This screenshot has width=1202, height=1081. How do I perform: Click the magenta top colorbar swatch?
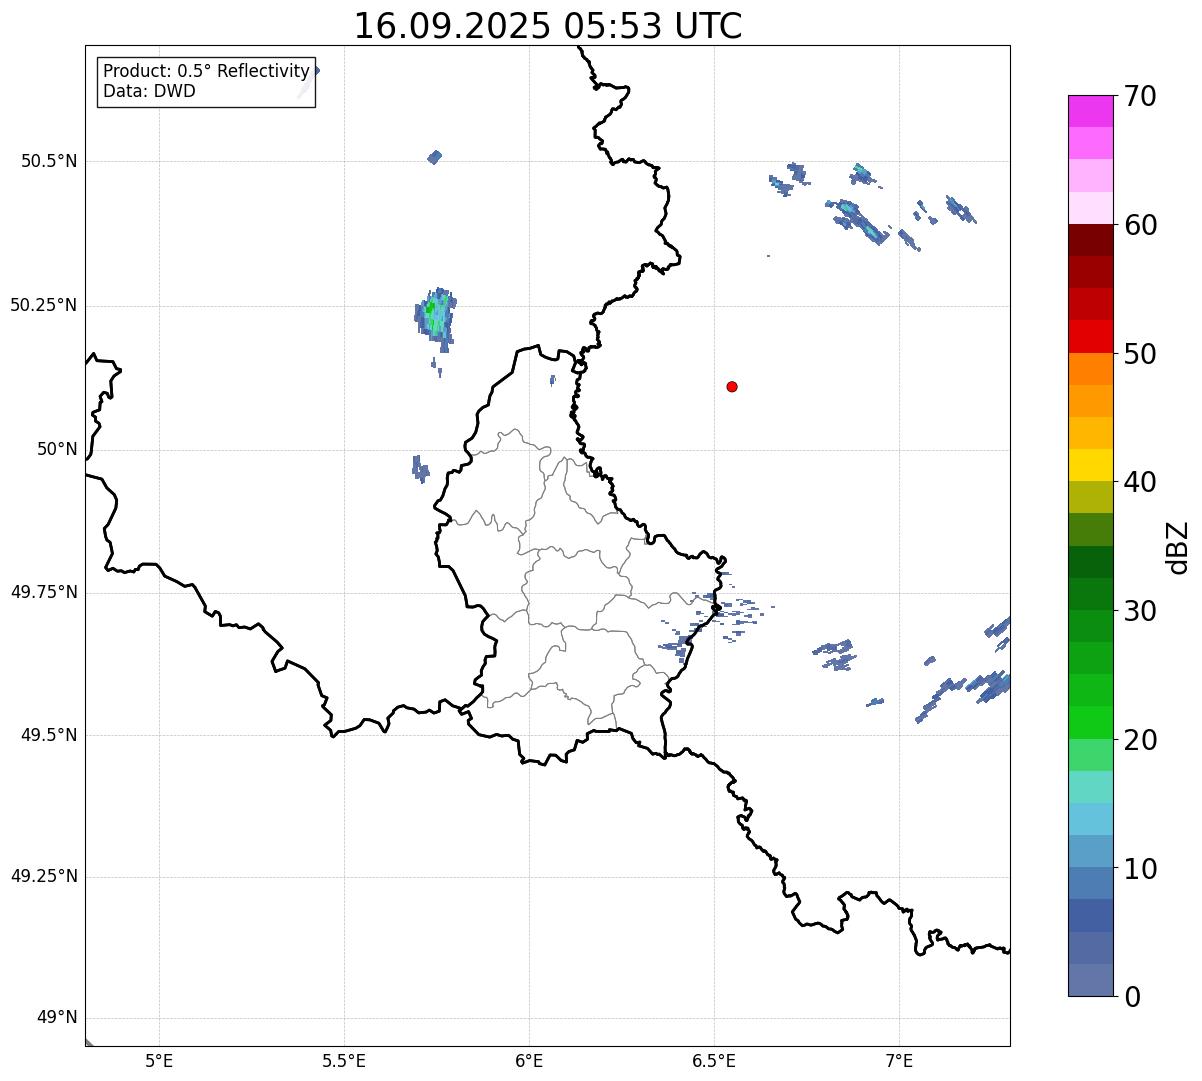1091,111
